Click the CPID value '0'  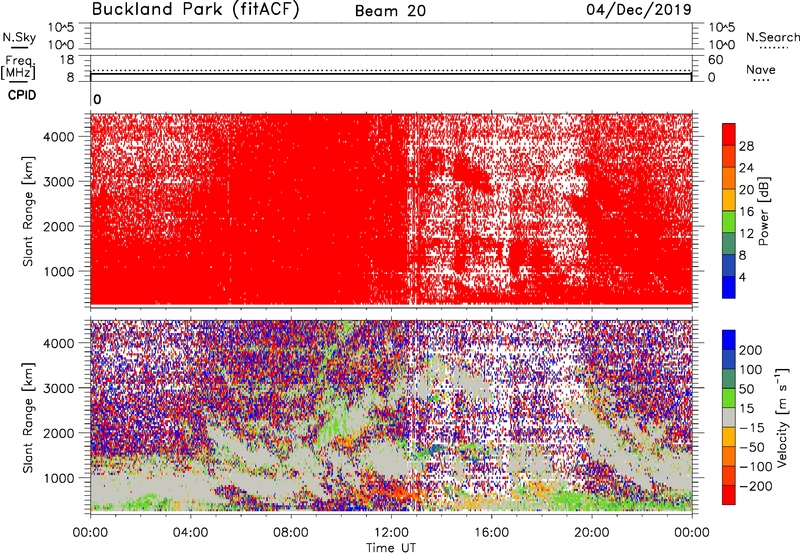(97, 99)
